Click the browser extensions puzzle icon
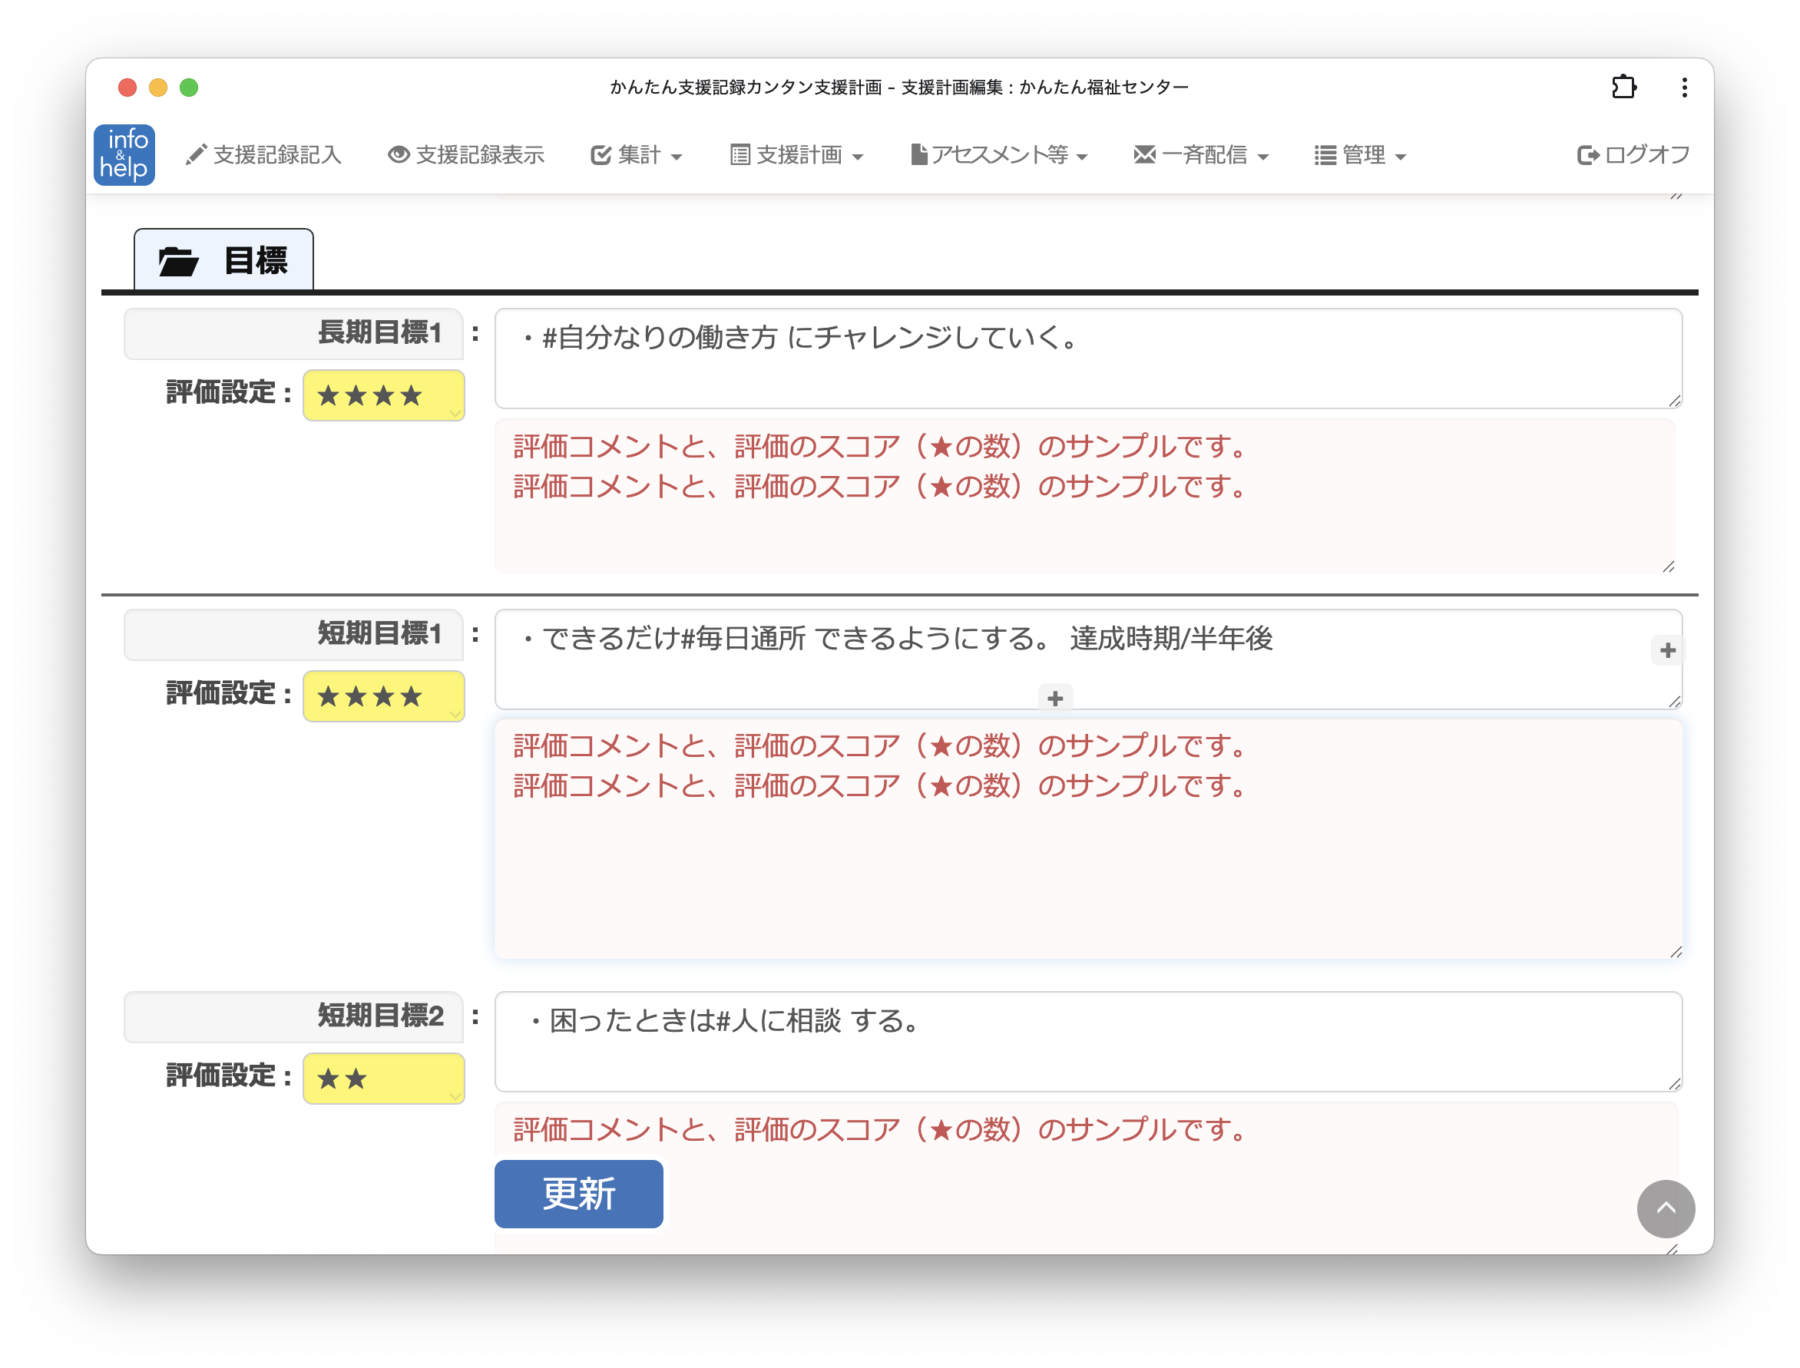Screen dimensions: 1800x1368 coord(1624,88)
